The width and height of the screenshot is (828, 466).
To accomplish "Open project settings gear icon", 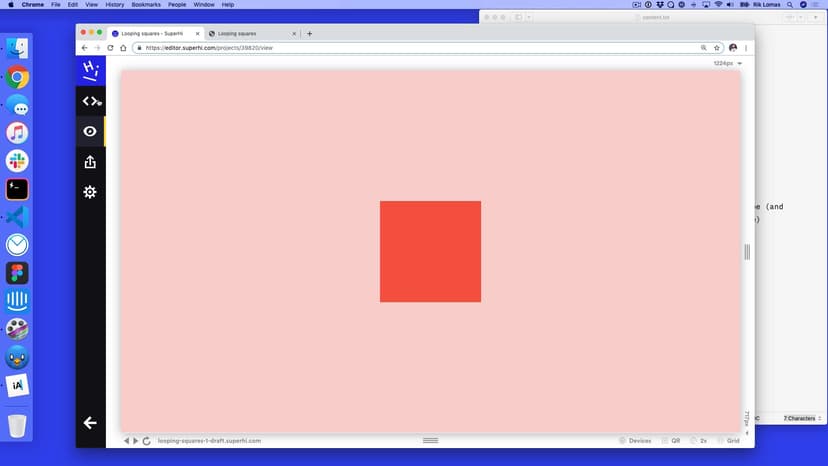I will [x=90, y=192].
